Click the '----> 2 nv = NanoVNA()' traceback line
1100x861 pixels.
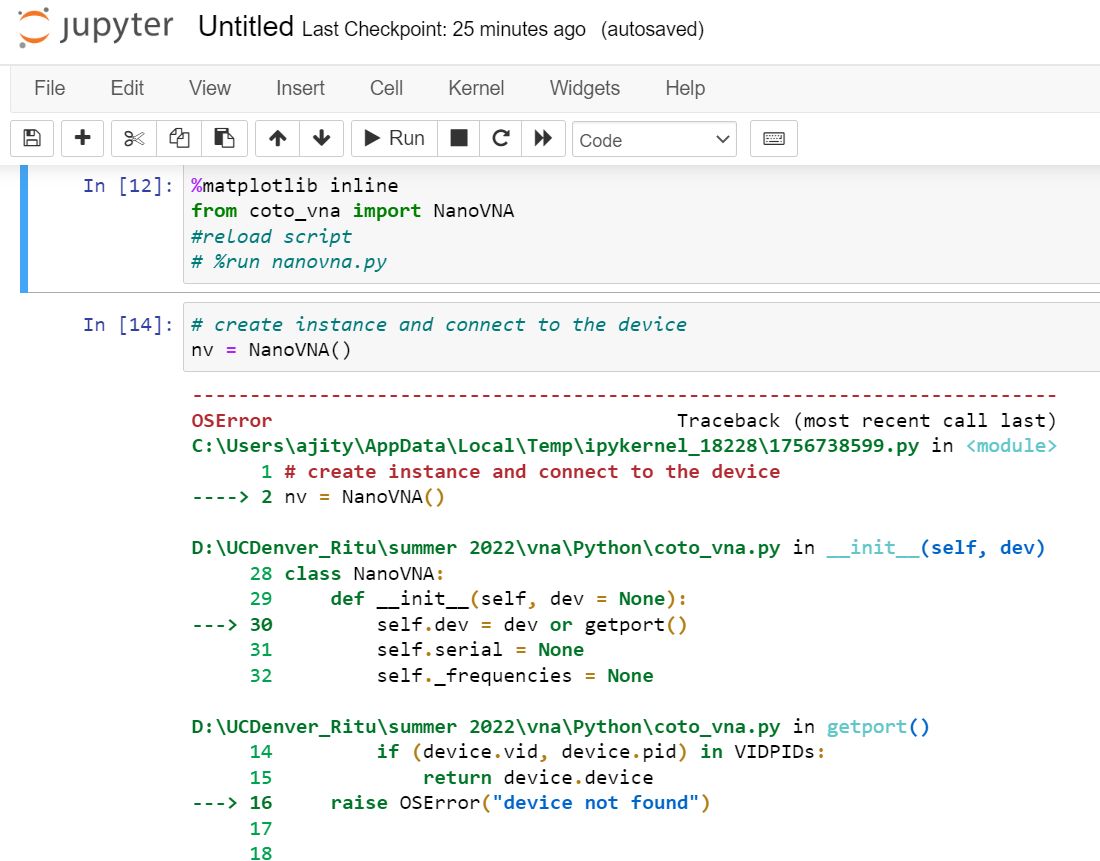pos(318,497)
